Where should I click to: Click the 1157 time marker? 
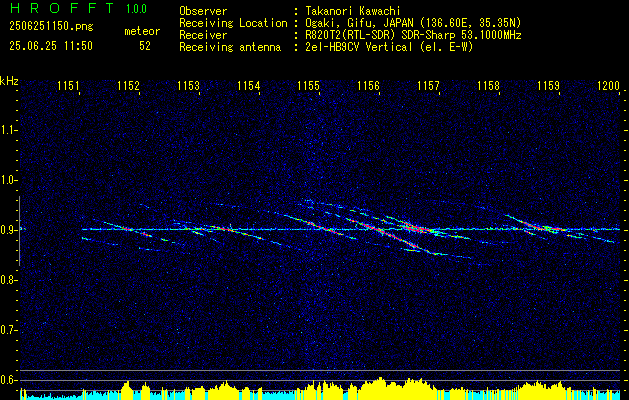pos(428,86)
